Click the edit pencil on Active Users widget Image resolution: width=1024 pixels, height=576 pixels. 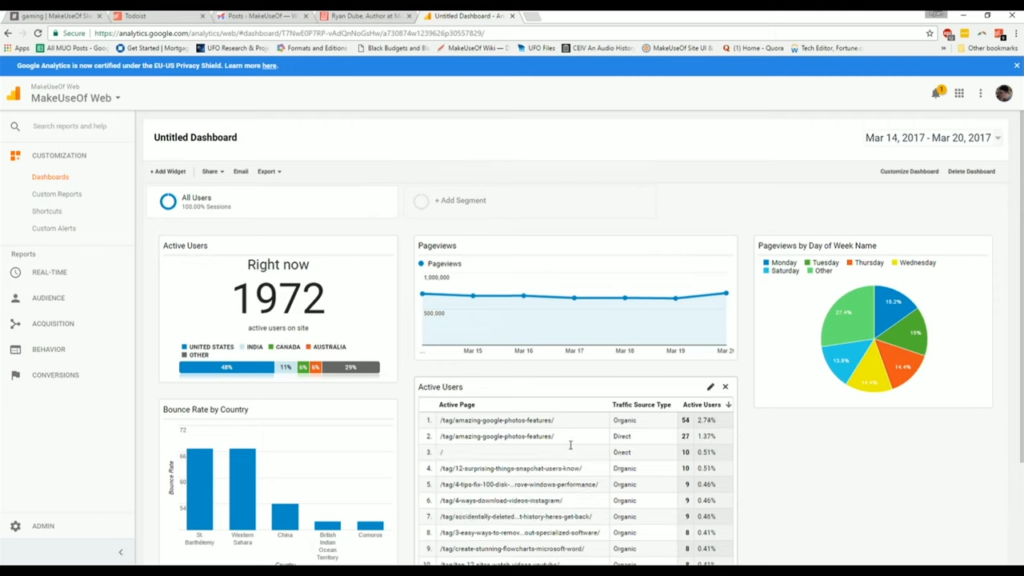(x=710, y=386)
